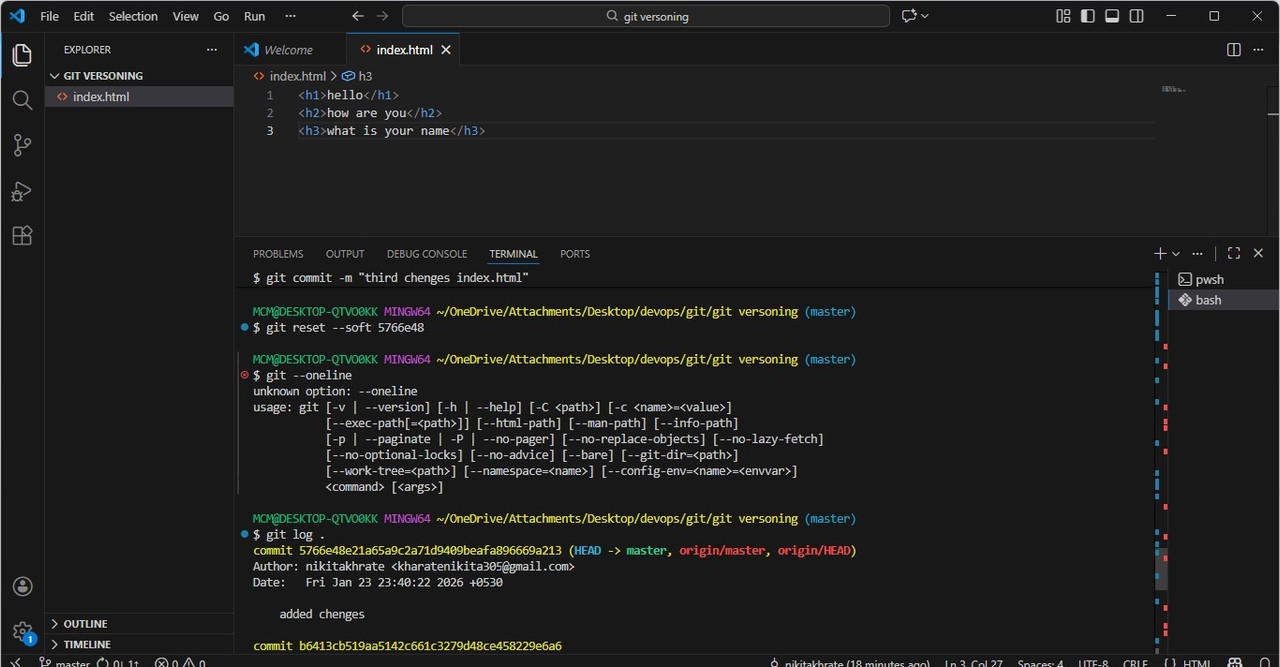Open the chat dropdown arrow beside Copilot
Image resolution: width=1280 pixels, height=667 pixels.
click(925, 16)
